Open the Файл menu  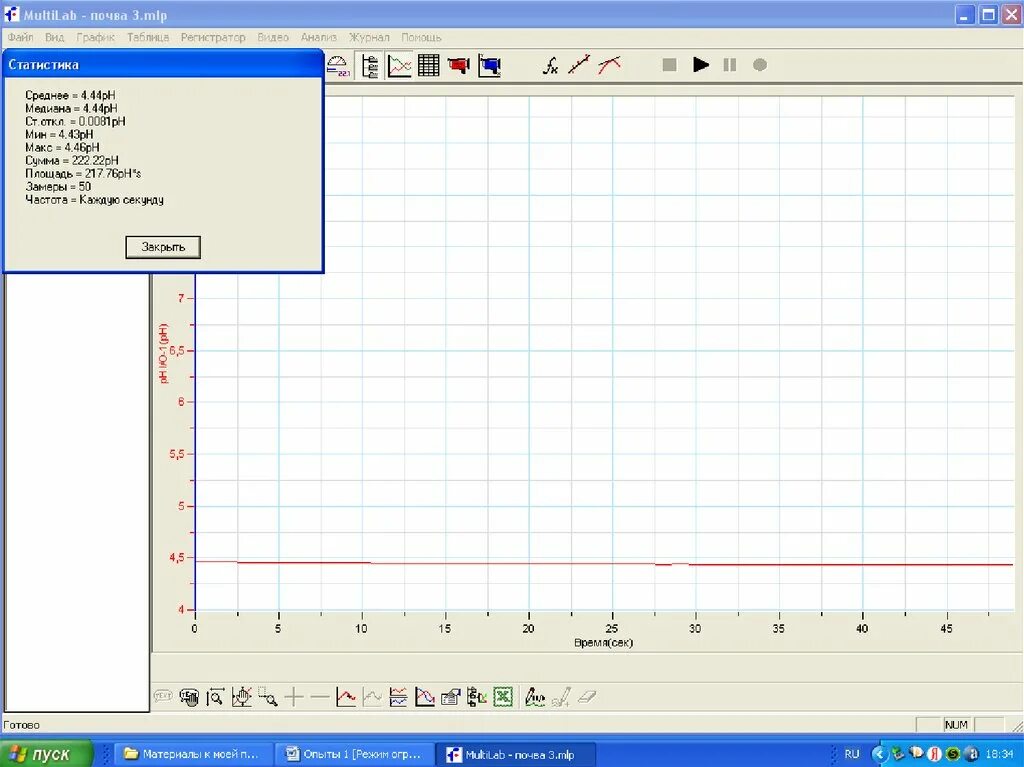click(20, 37)
